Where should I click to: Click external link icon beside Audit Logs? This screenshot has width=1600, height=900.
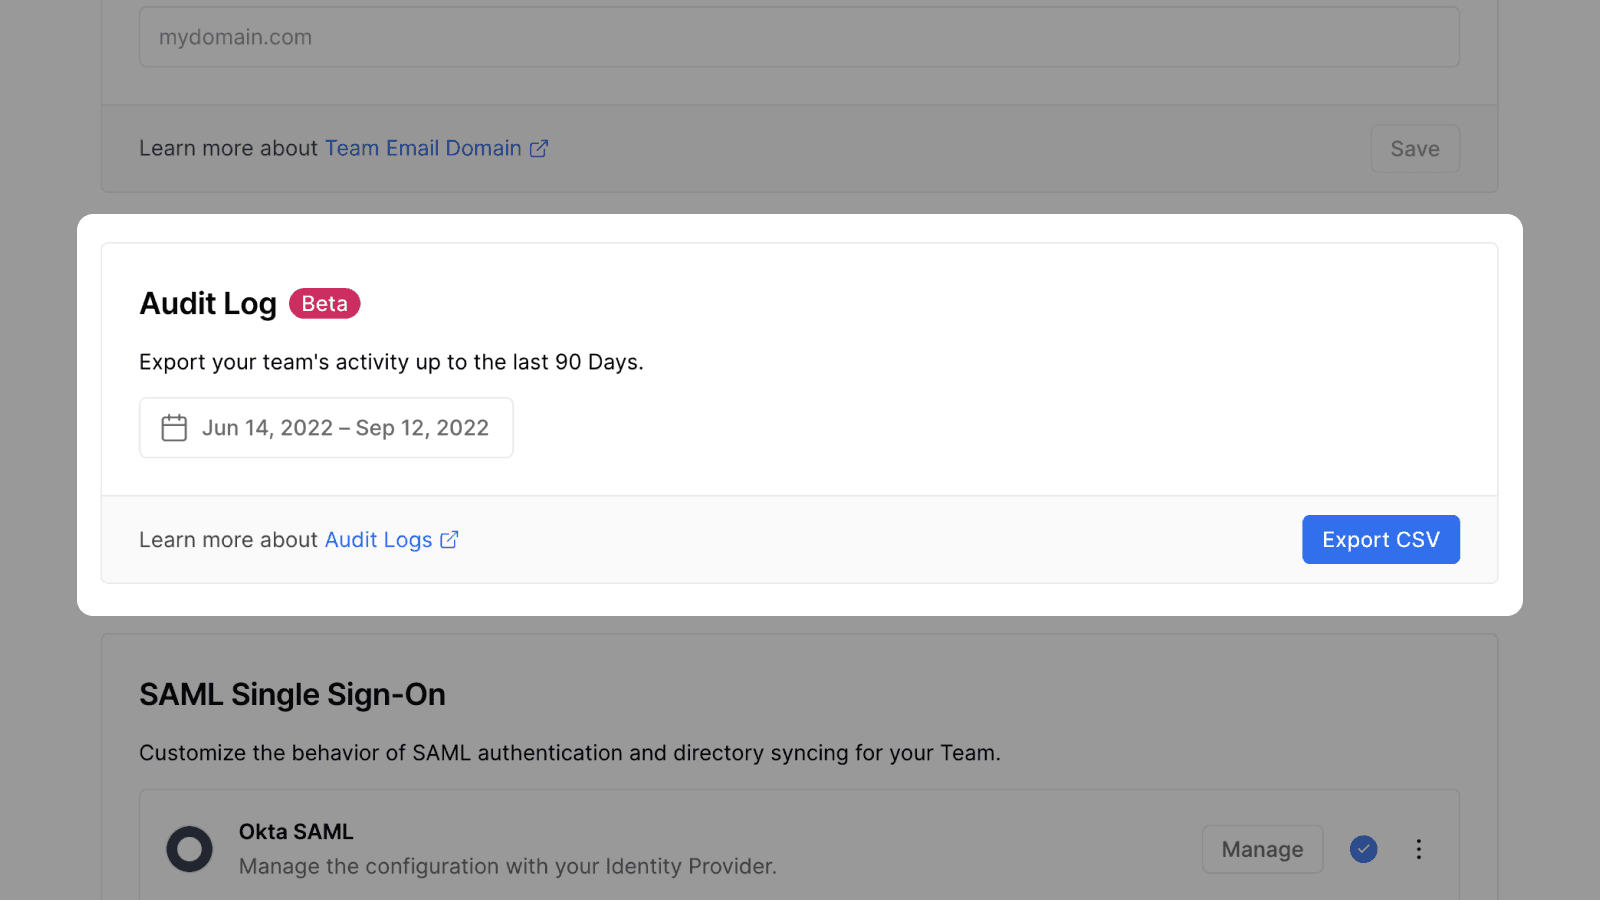tap(450, 540)
